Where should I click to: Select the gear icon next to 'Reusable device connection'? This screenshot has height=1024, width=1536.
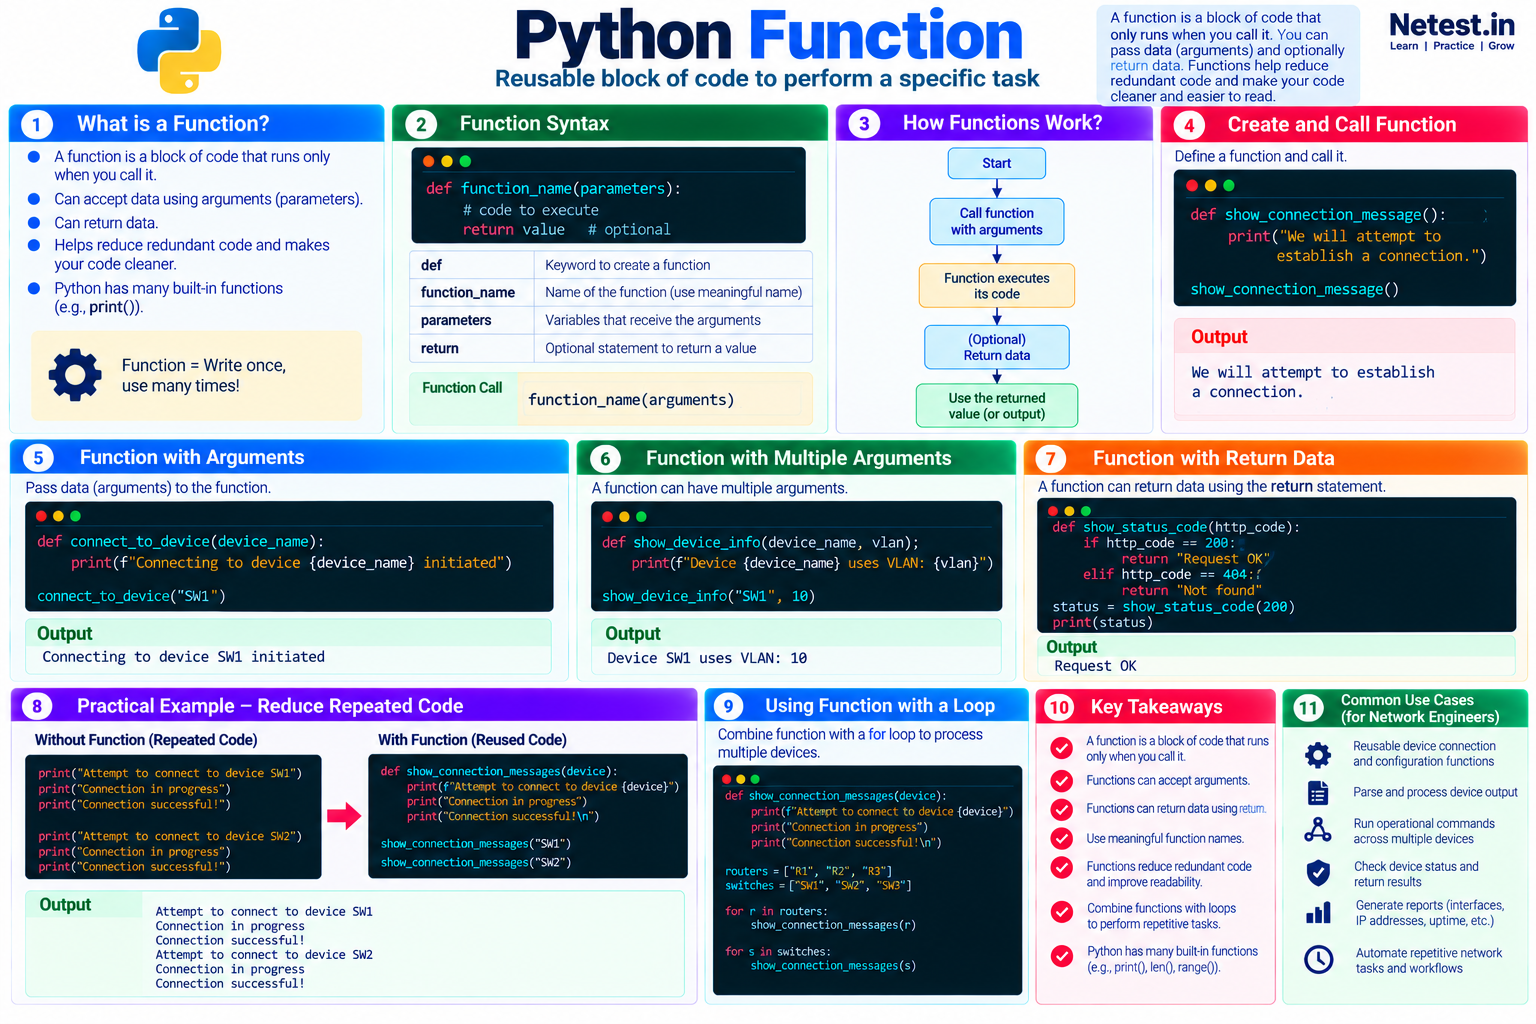(1318, 754)
